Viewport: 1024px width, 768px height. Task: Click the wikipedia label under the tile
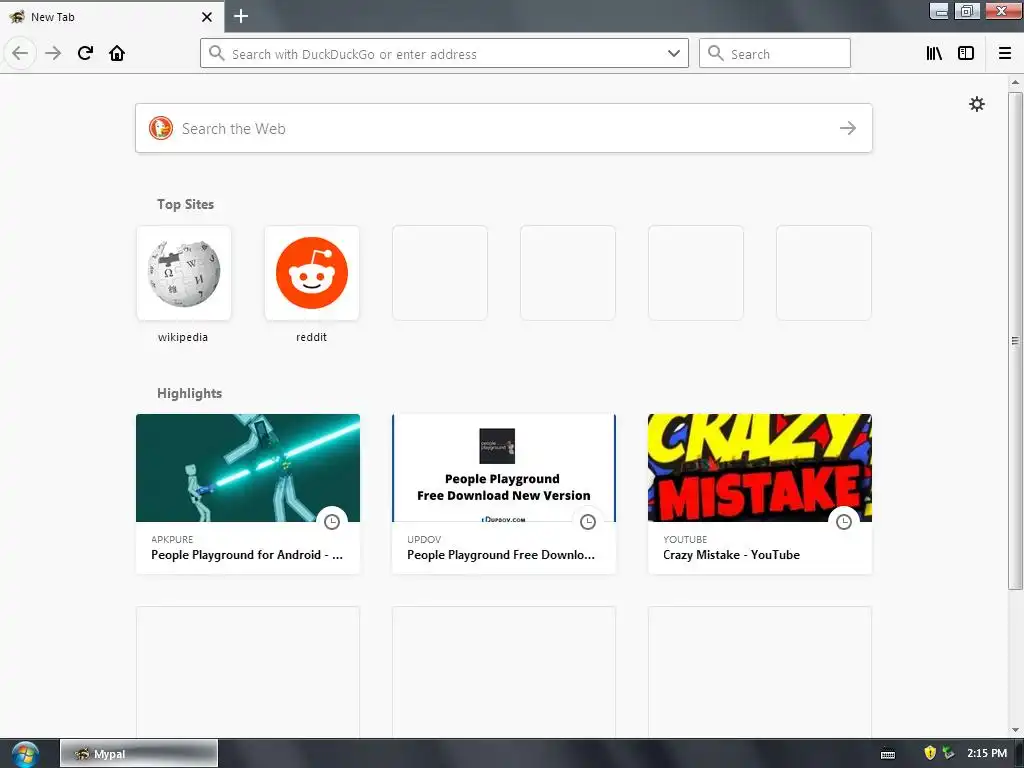click(x=183, y=337)
